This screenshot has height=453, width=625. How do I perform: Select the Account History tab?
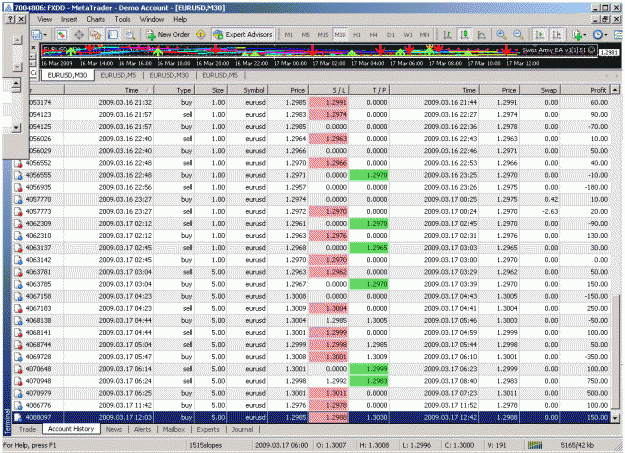click(71, 429)
